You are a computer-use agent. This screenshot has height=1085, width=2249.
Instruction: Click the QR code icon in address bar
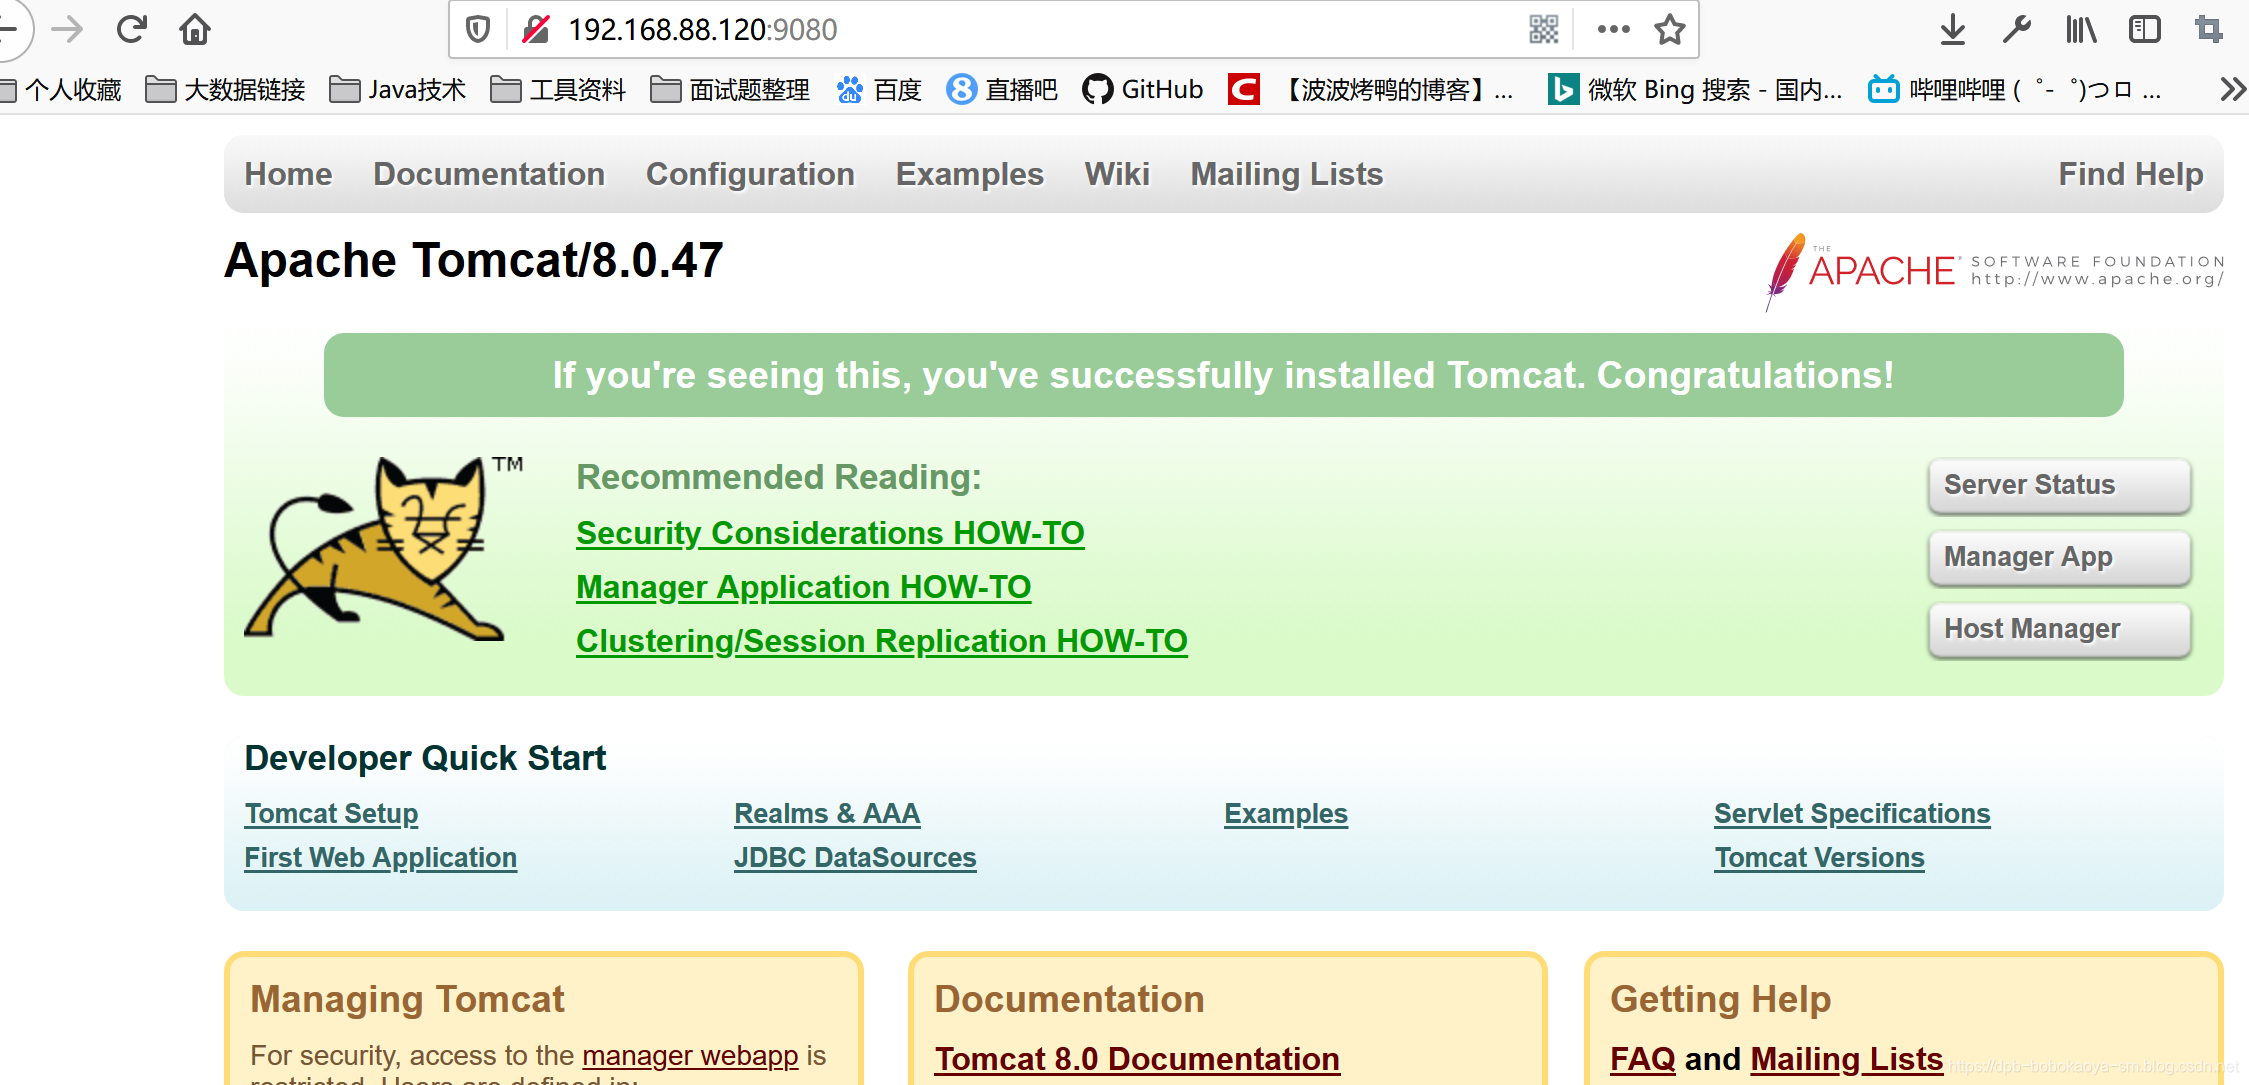[x=1543, y=30]
